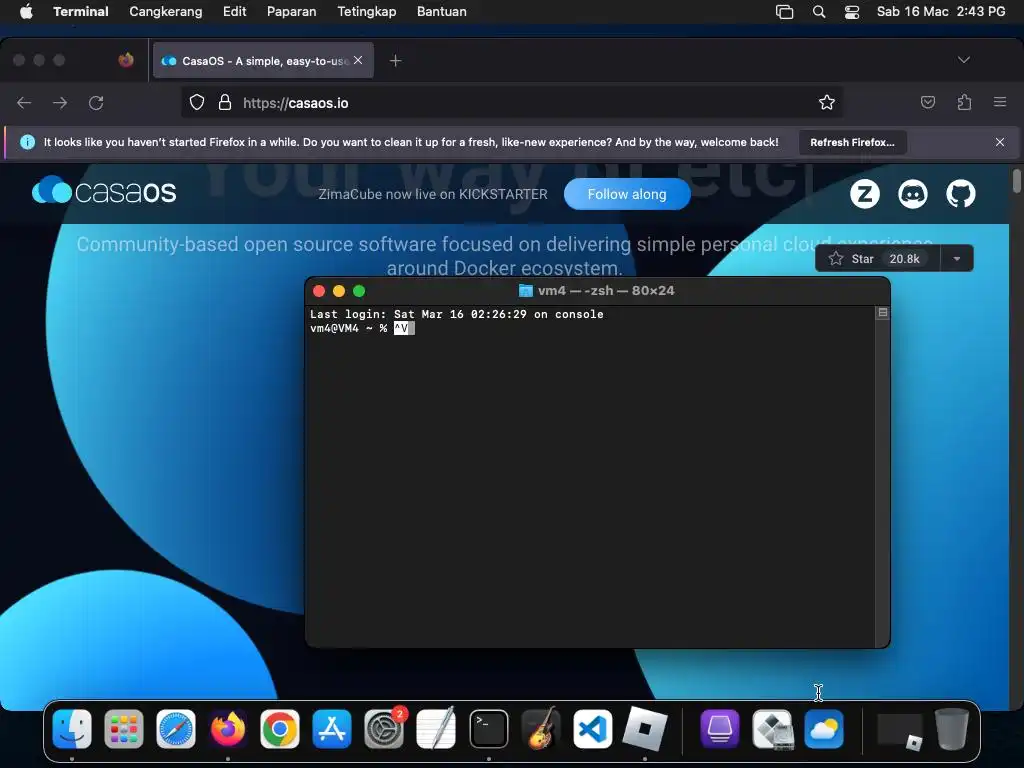Select the CasaOS browser tab

click(263, 61)
